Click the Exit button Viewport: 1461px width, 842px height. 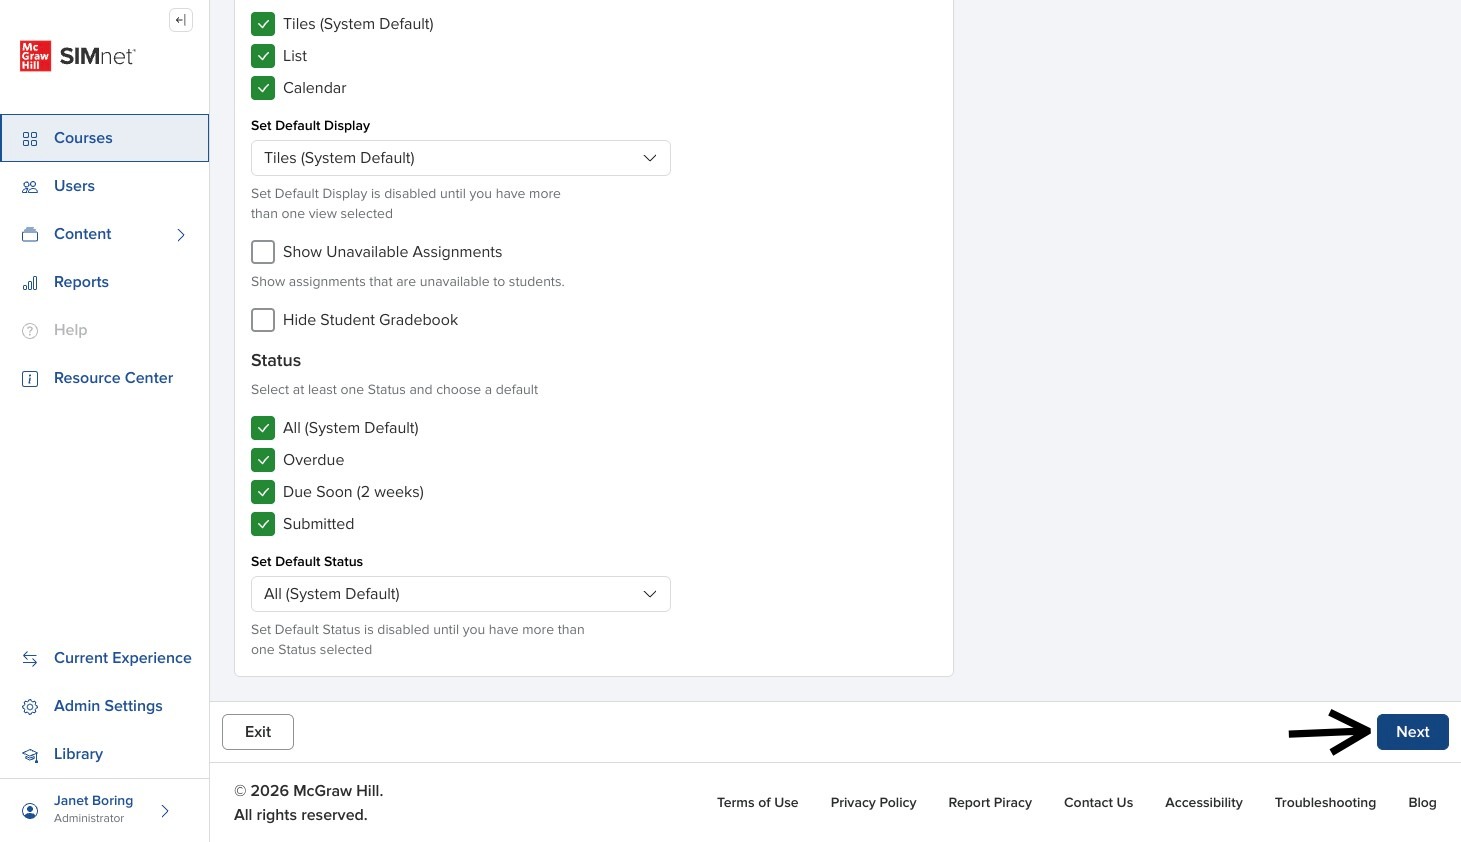point(258,732)
